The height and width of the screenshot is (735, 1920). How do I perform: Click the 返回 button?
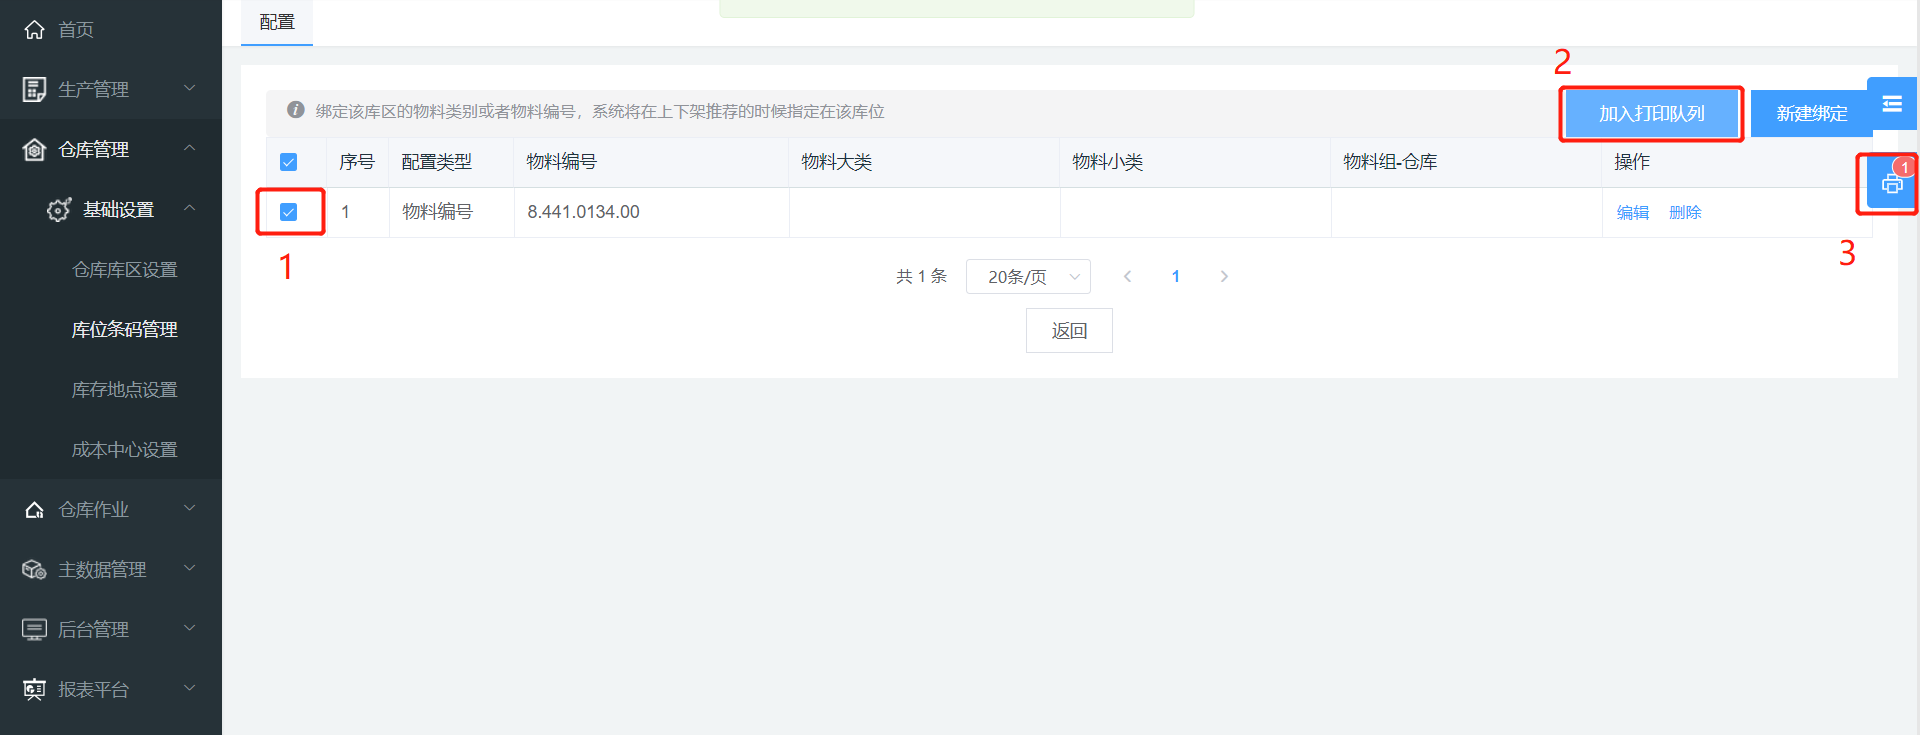1069,331
